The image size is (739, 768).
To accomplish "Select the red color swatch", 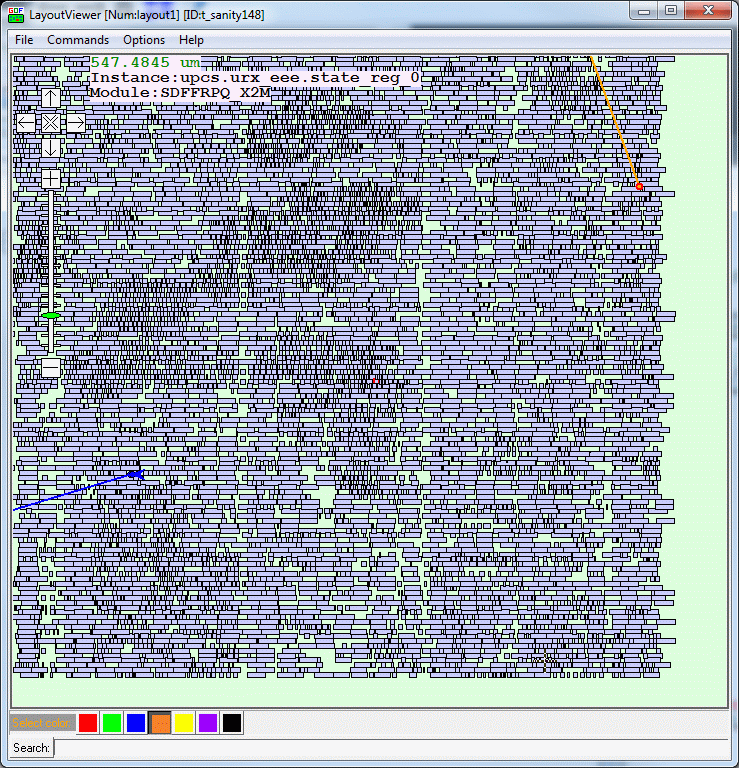I will pyautogui.click(x=88, y=722).
